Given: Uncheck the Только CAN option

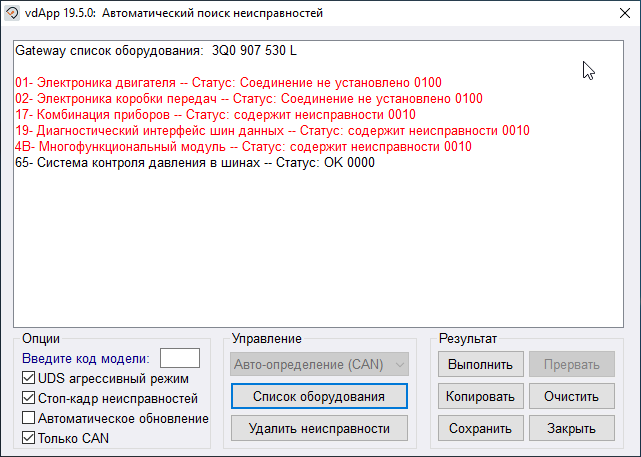Looking at the screenshot, I should (x=28, y=438).
